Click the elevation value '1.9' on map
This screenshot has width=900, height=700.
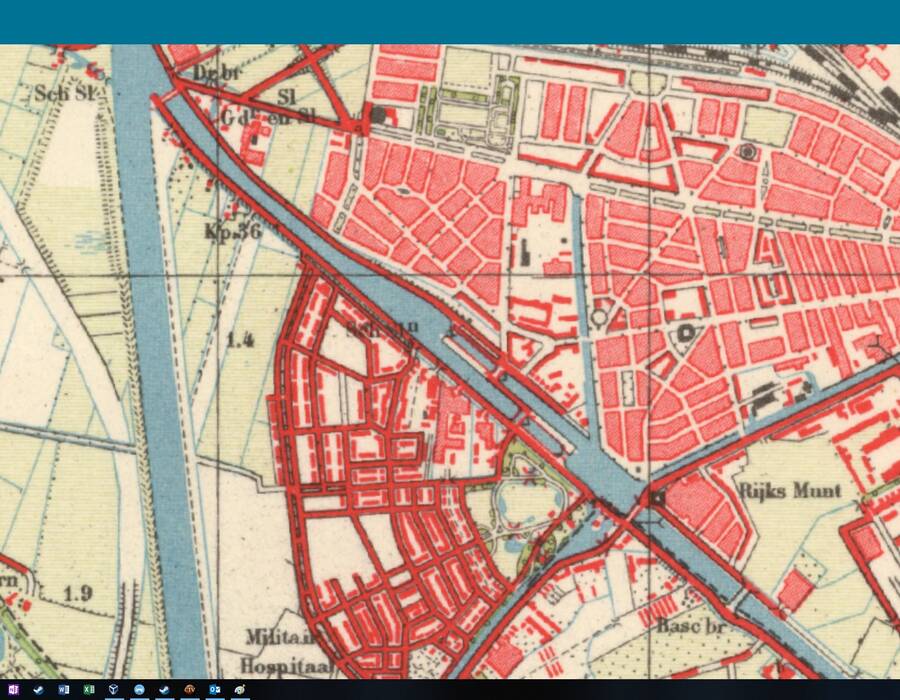[78, 593]
